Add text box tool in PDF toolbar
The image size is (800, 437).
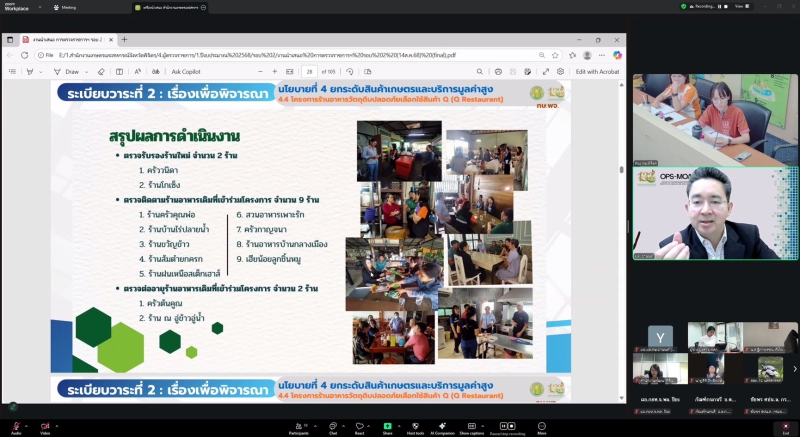tap(119, 72)
